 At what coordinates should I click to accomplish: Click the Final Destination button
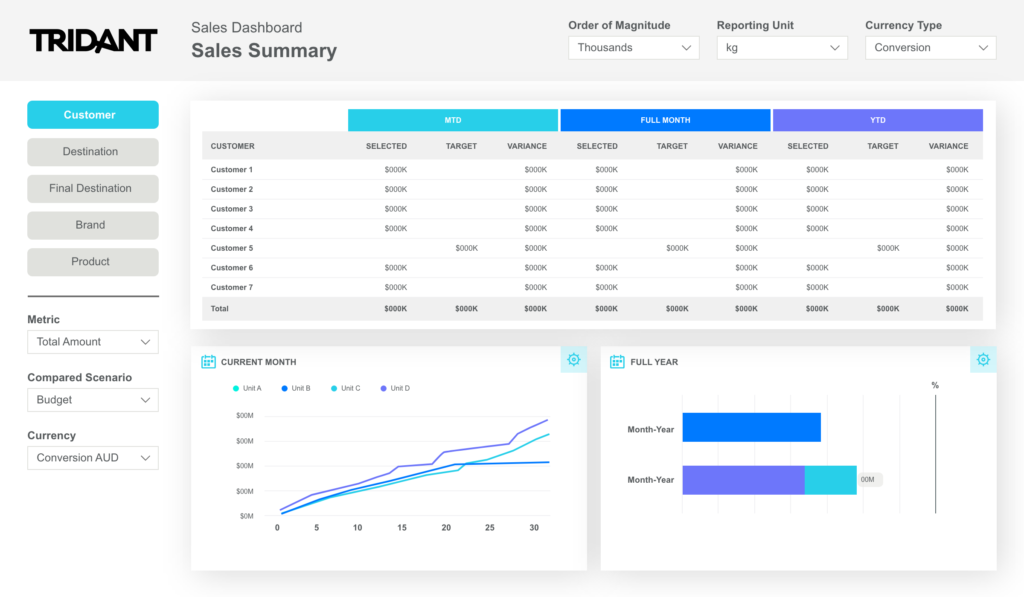[x=93, y=188]
